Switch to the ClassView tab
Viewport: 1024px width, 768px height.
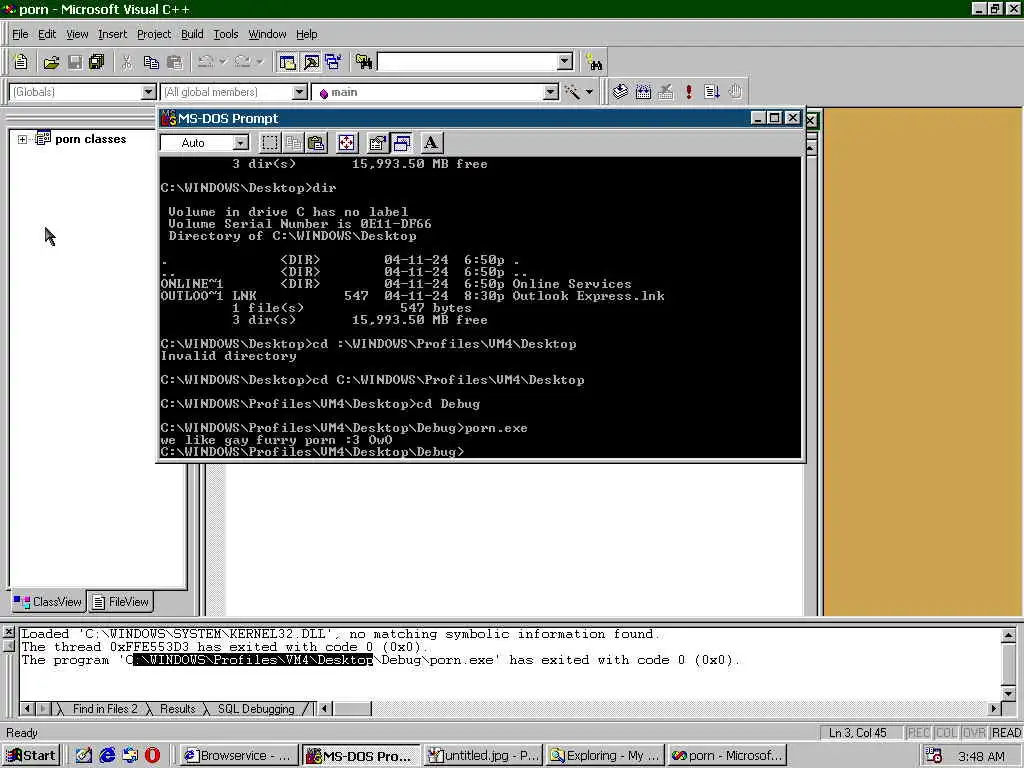pos(48,601)
